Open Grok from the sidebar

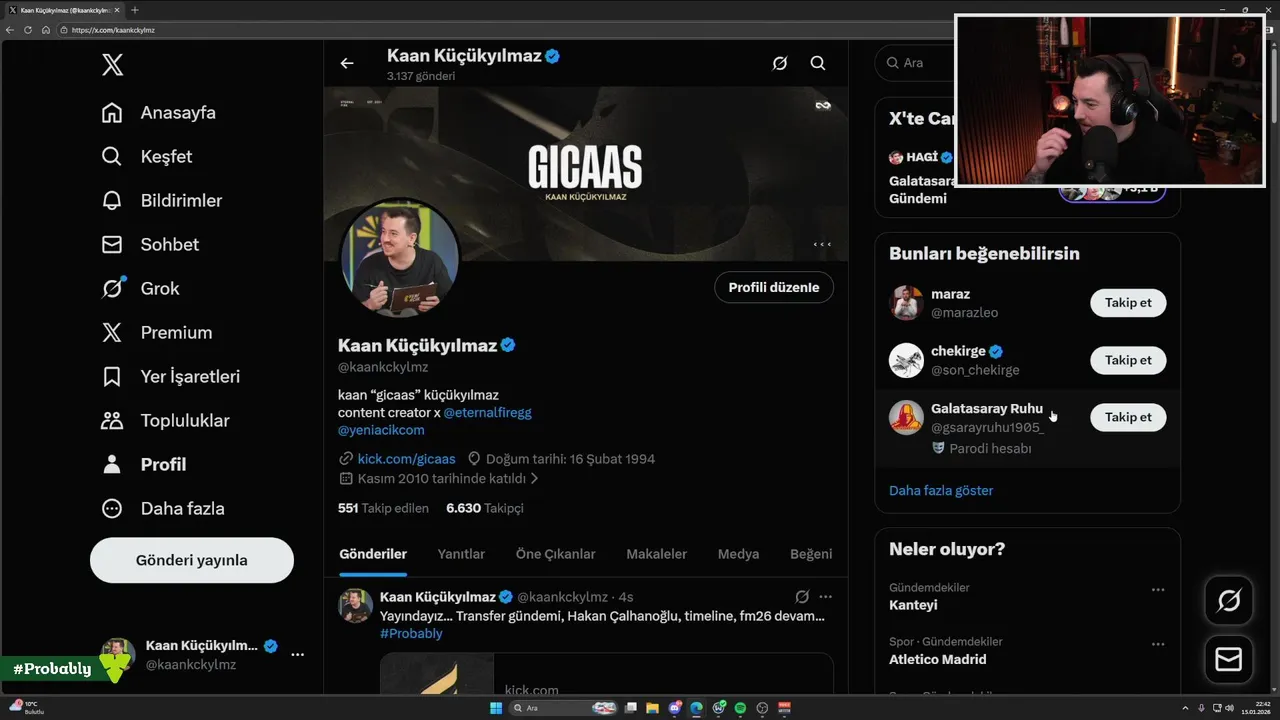(x=140, y=288)
